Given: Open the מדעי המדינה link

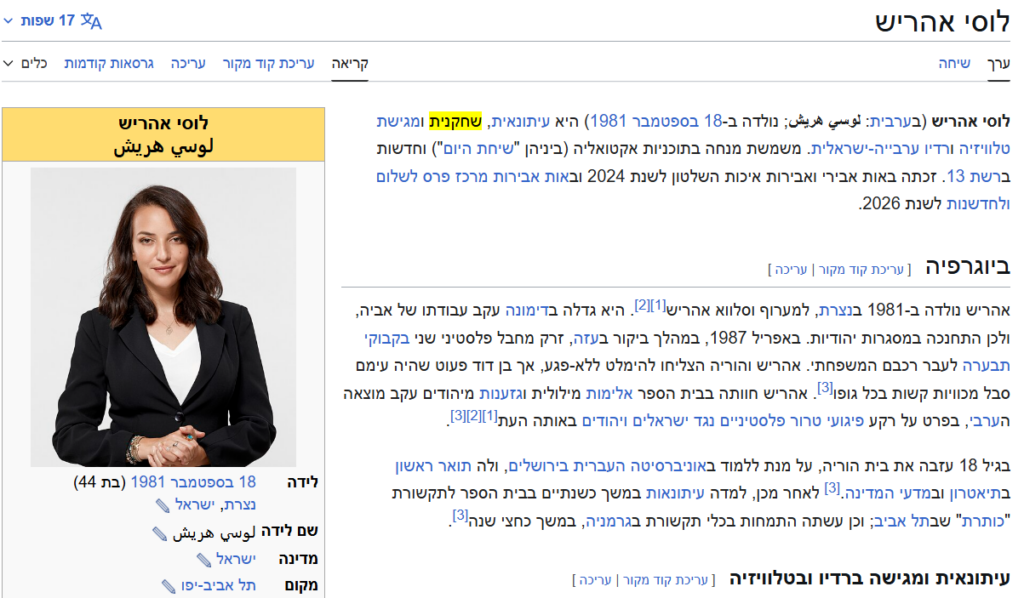Looking at the screenshot, I should click(x=888, y=493).
